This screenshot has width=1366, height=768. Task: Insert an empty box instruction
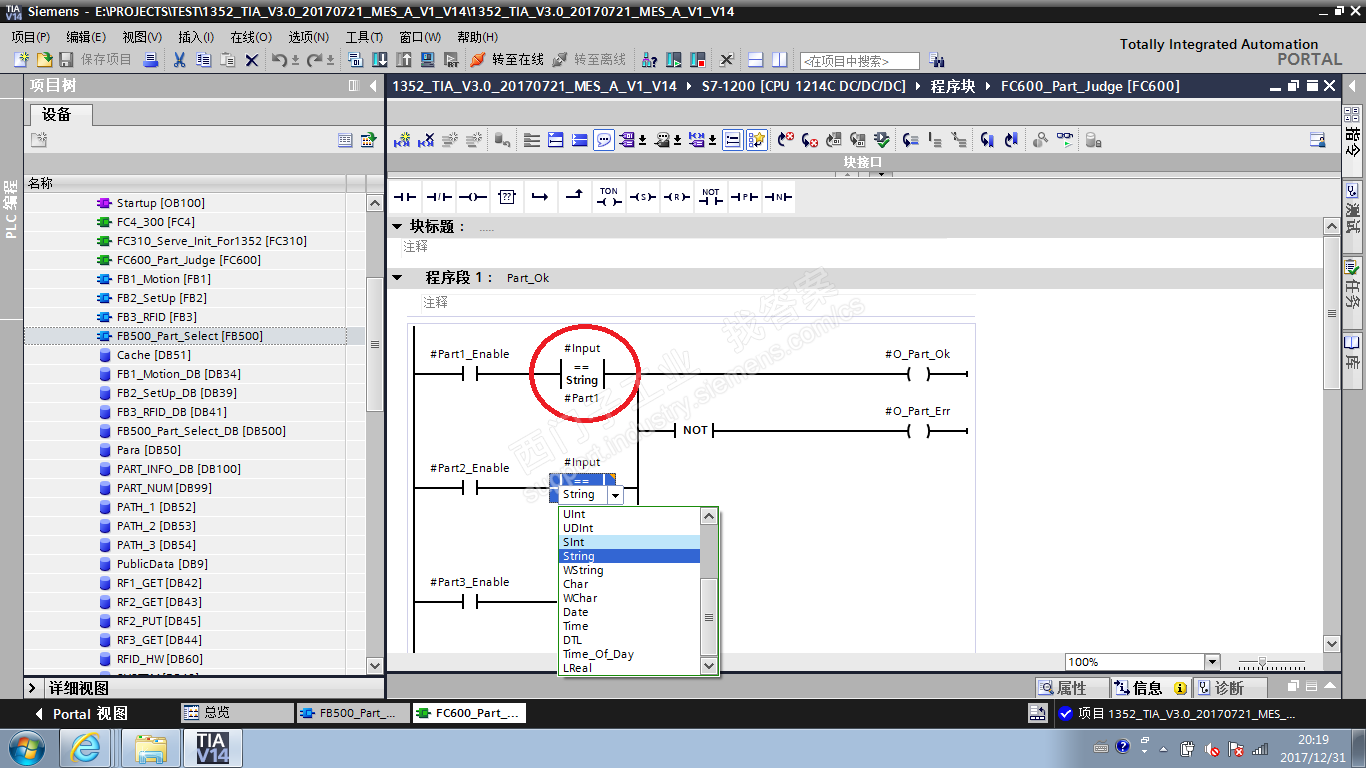507,197
